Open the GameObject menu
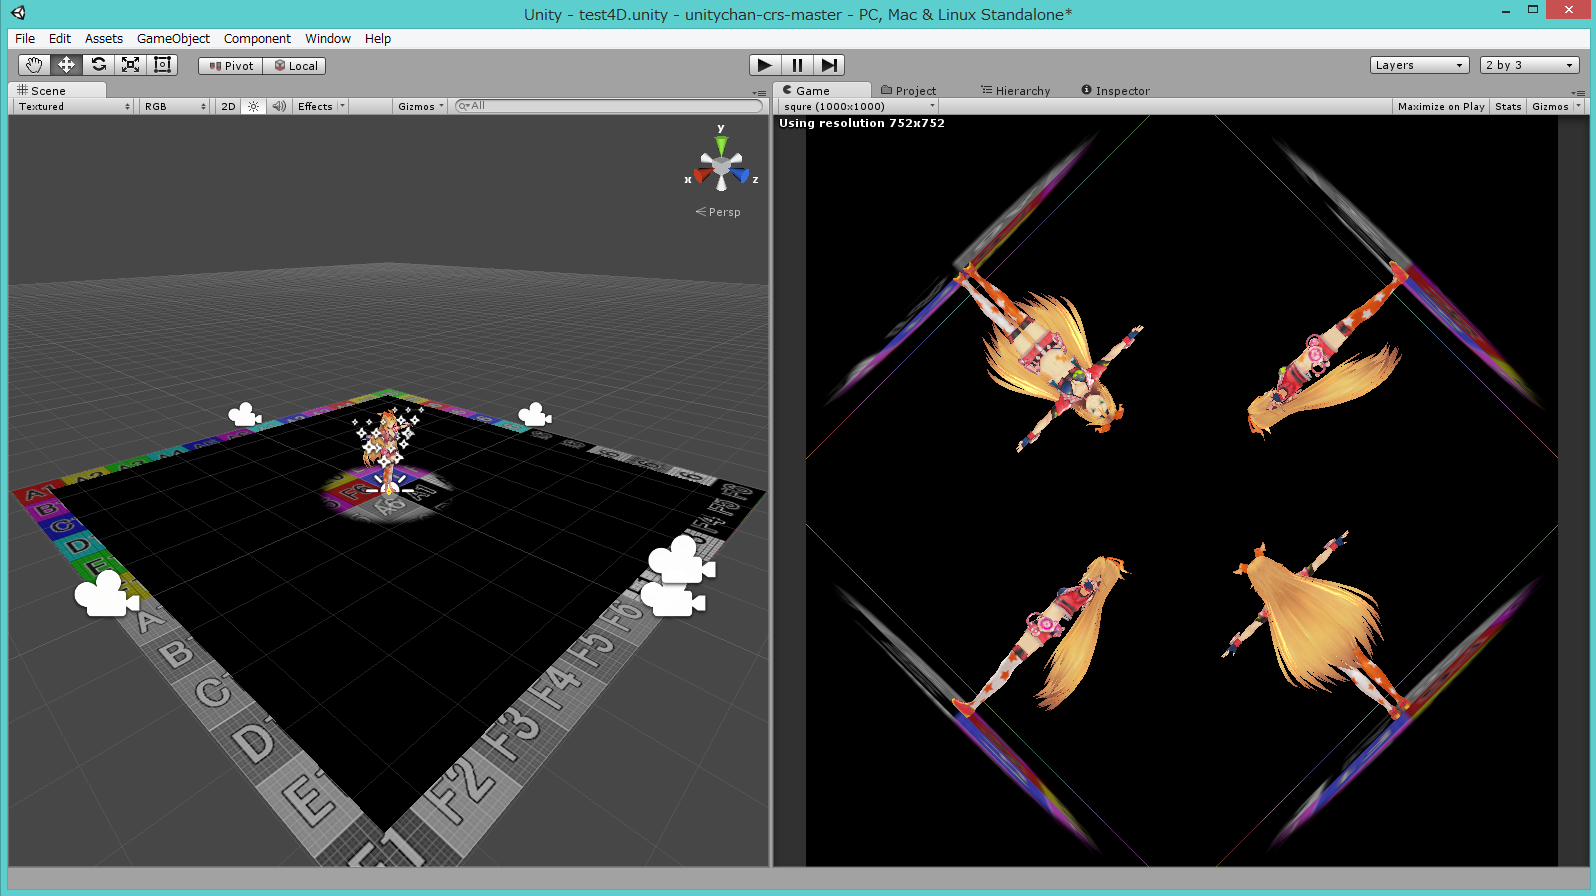Viewport: 1596px width, 896px height. click(x=173, y=38)
